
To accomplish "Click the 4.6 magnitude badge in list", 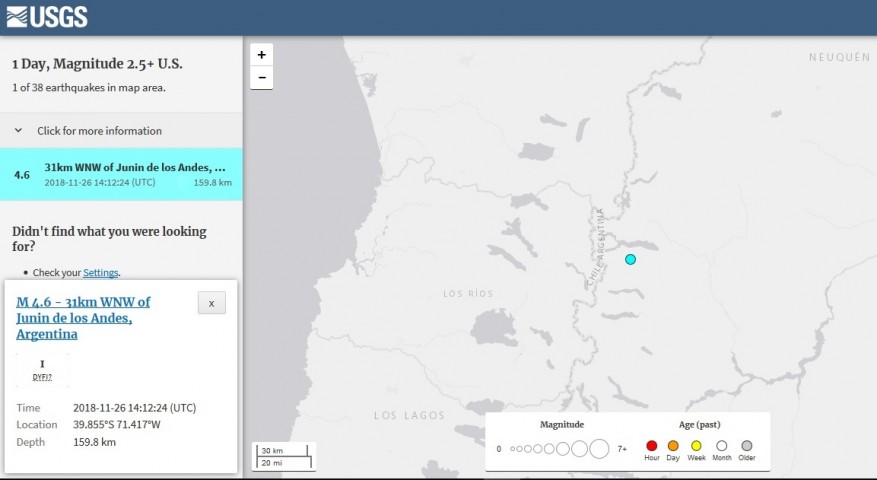I will 21,175.
